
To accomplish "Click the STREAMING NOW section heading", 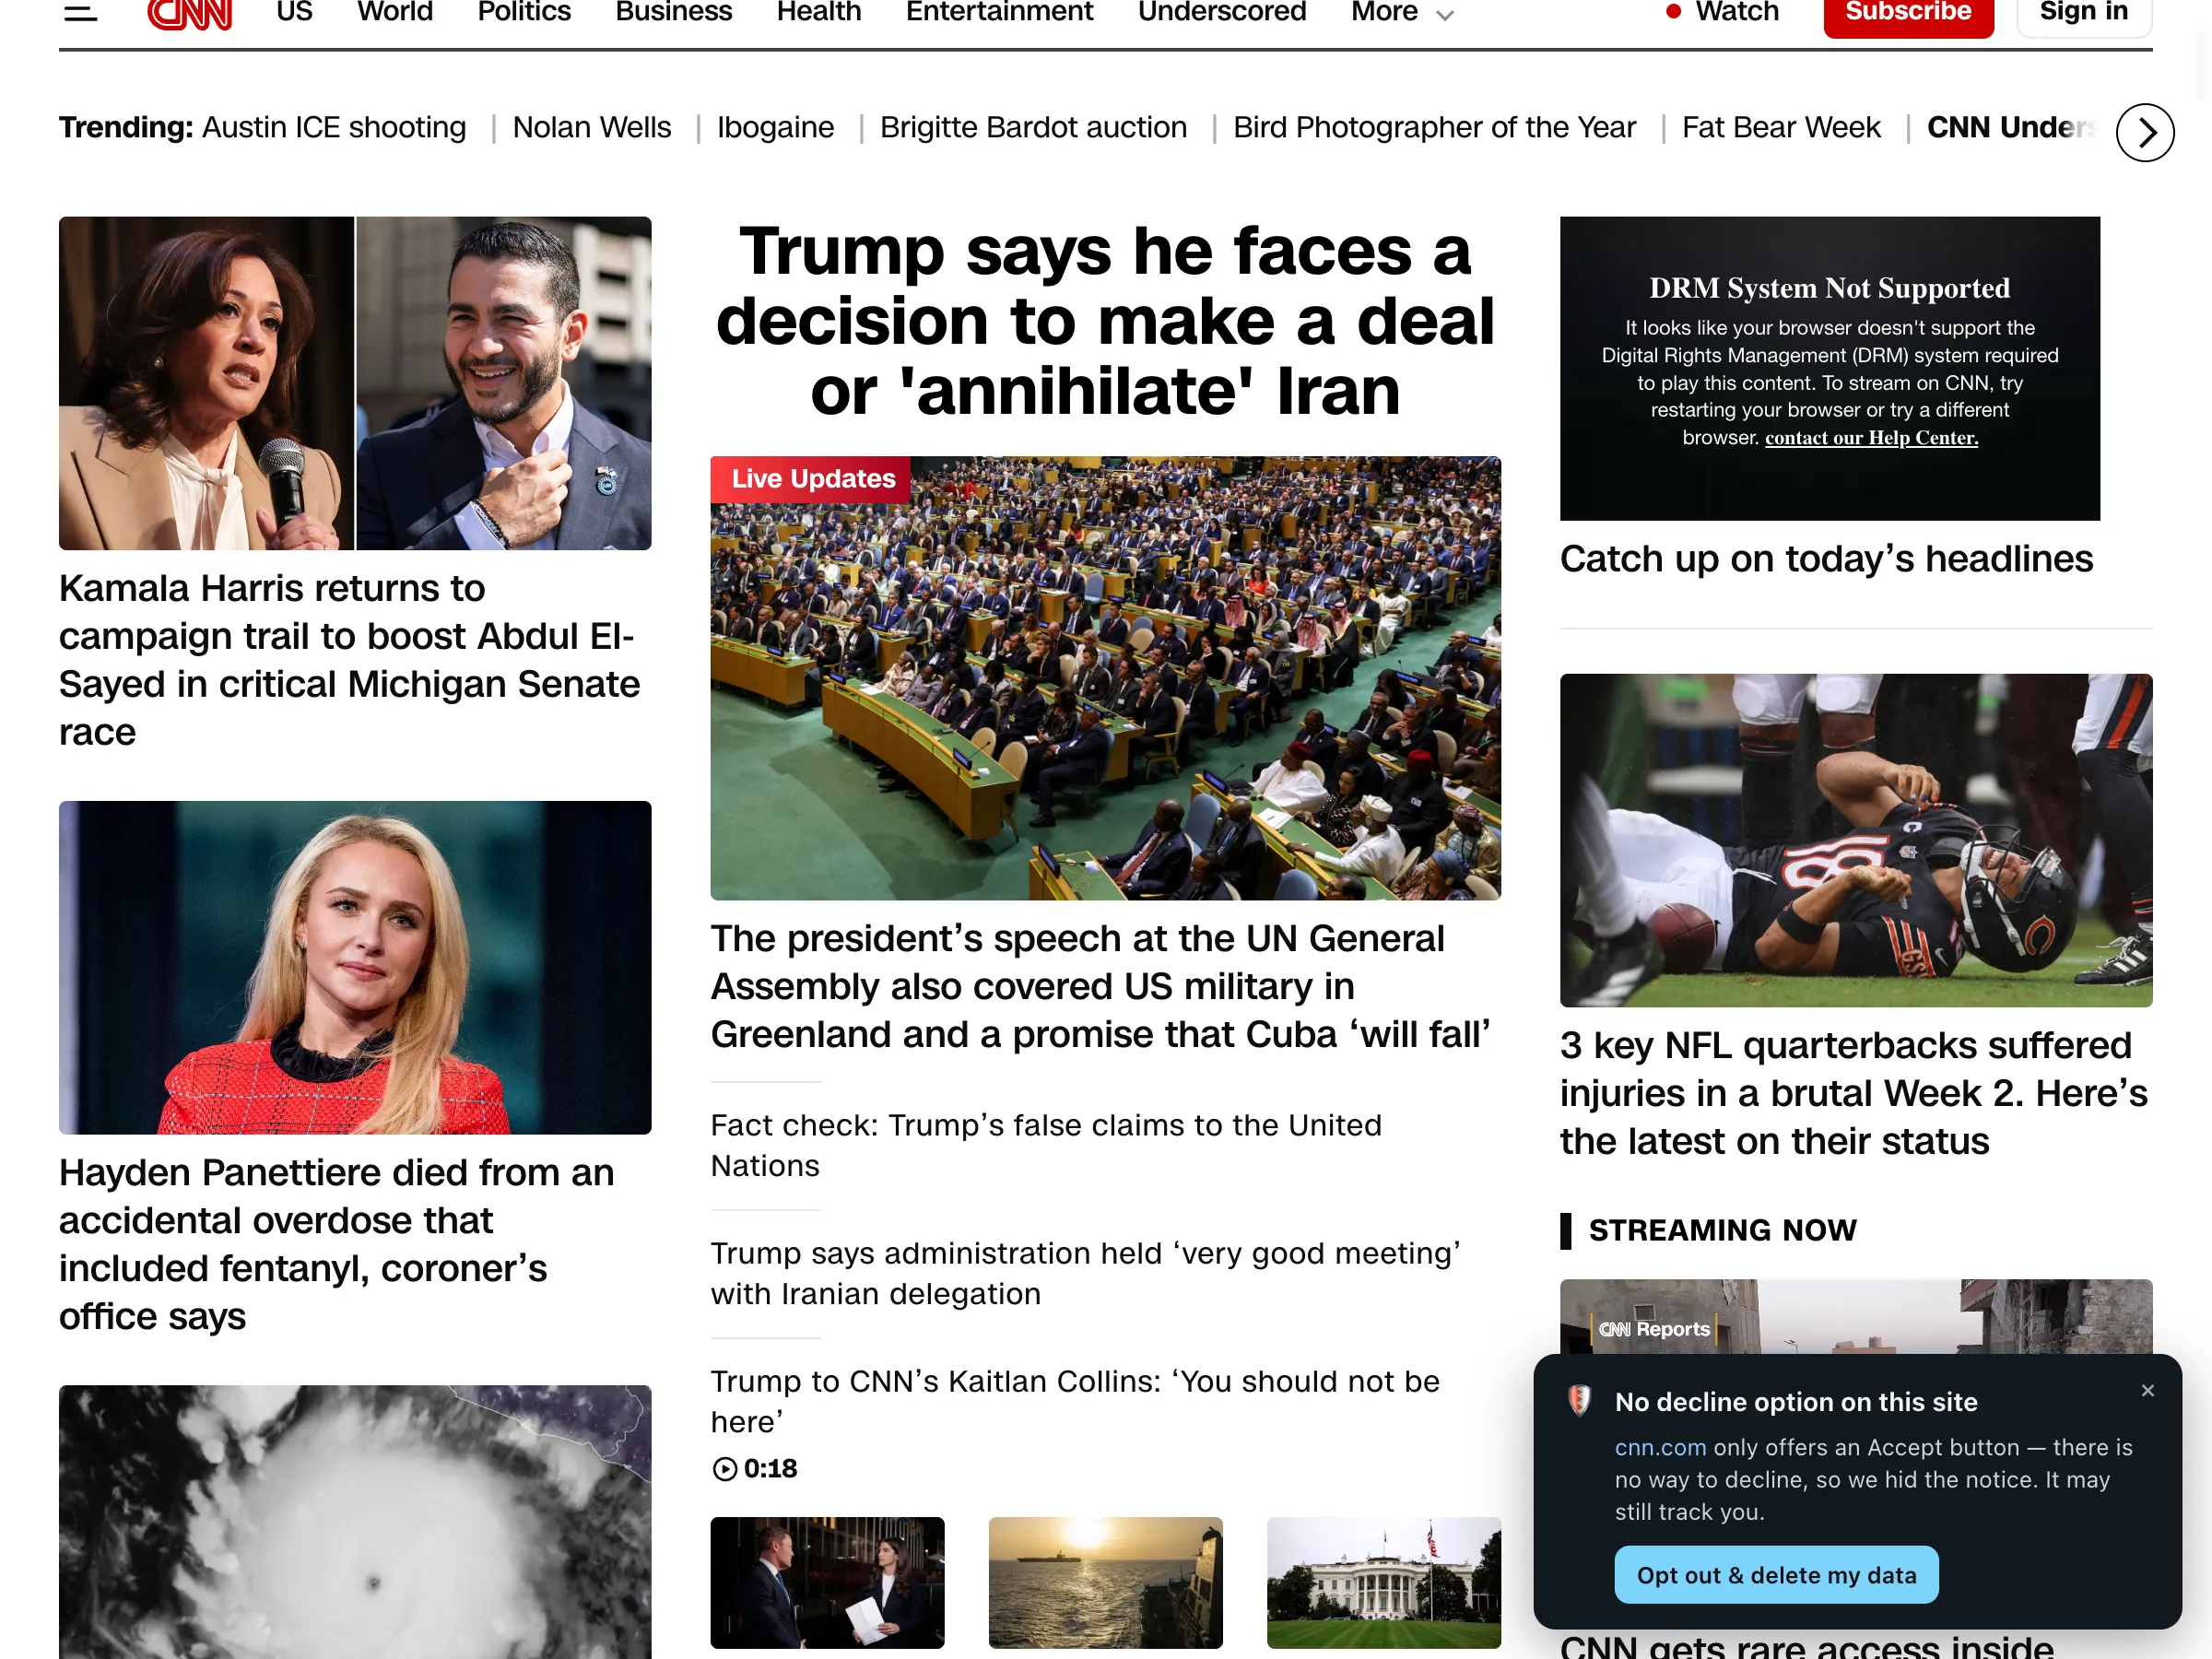I will [1722, 1230].
